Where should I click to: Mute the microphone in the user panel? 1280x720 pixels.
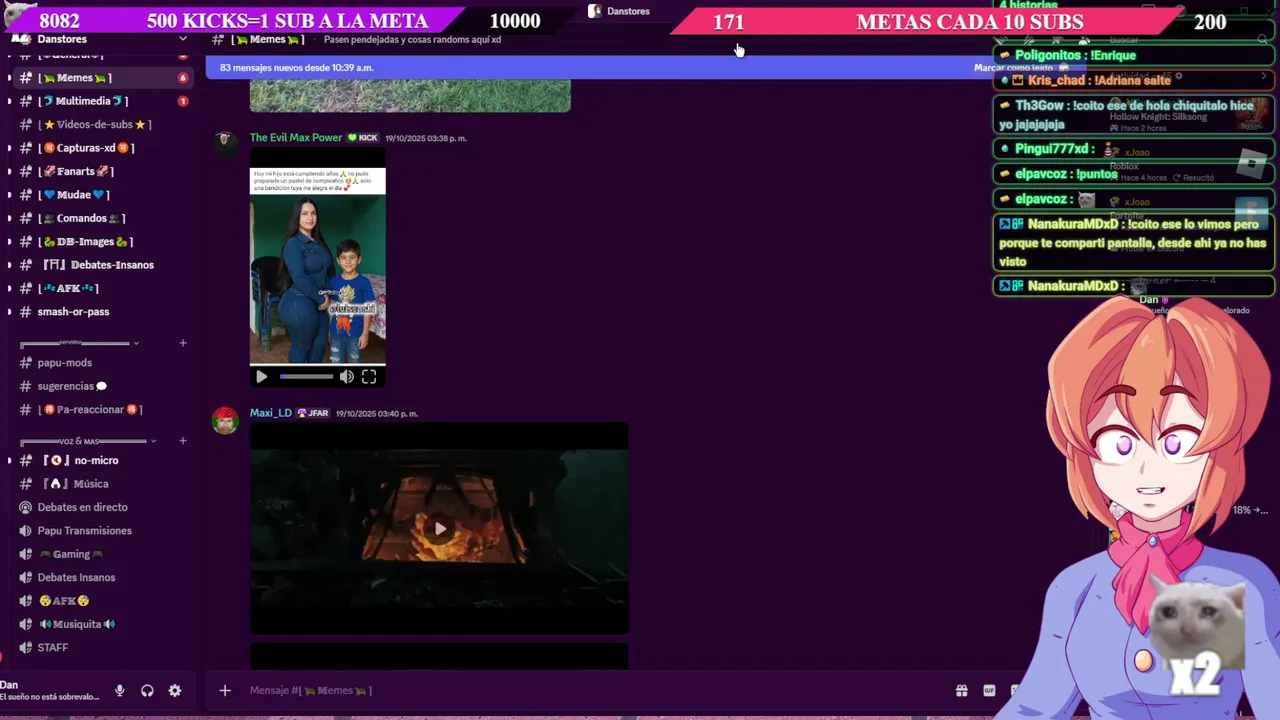[119, 690]
